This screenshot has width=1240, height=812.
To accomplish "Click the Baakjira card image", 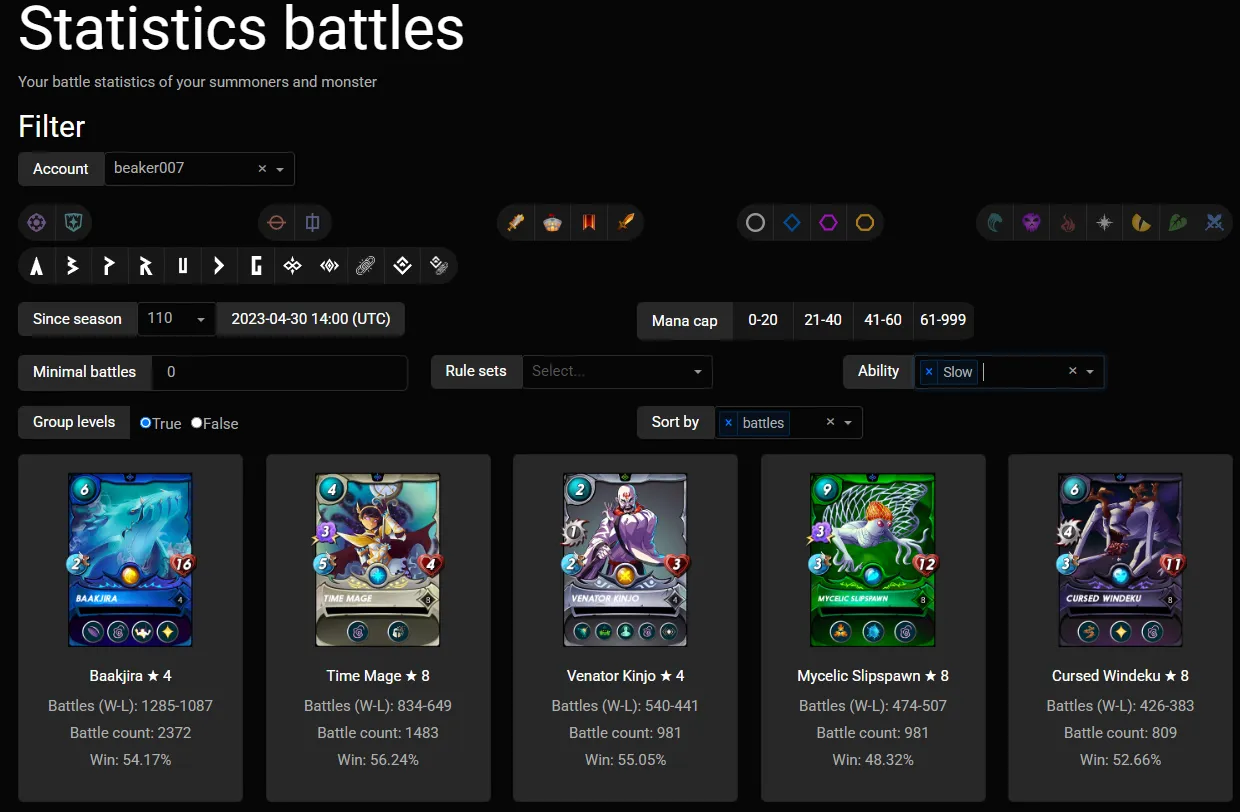I will [x=131, y=560].
